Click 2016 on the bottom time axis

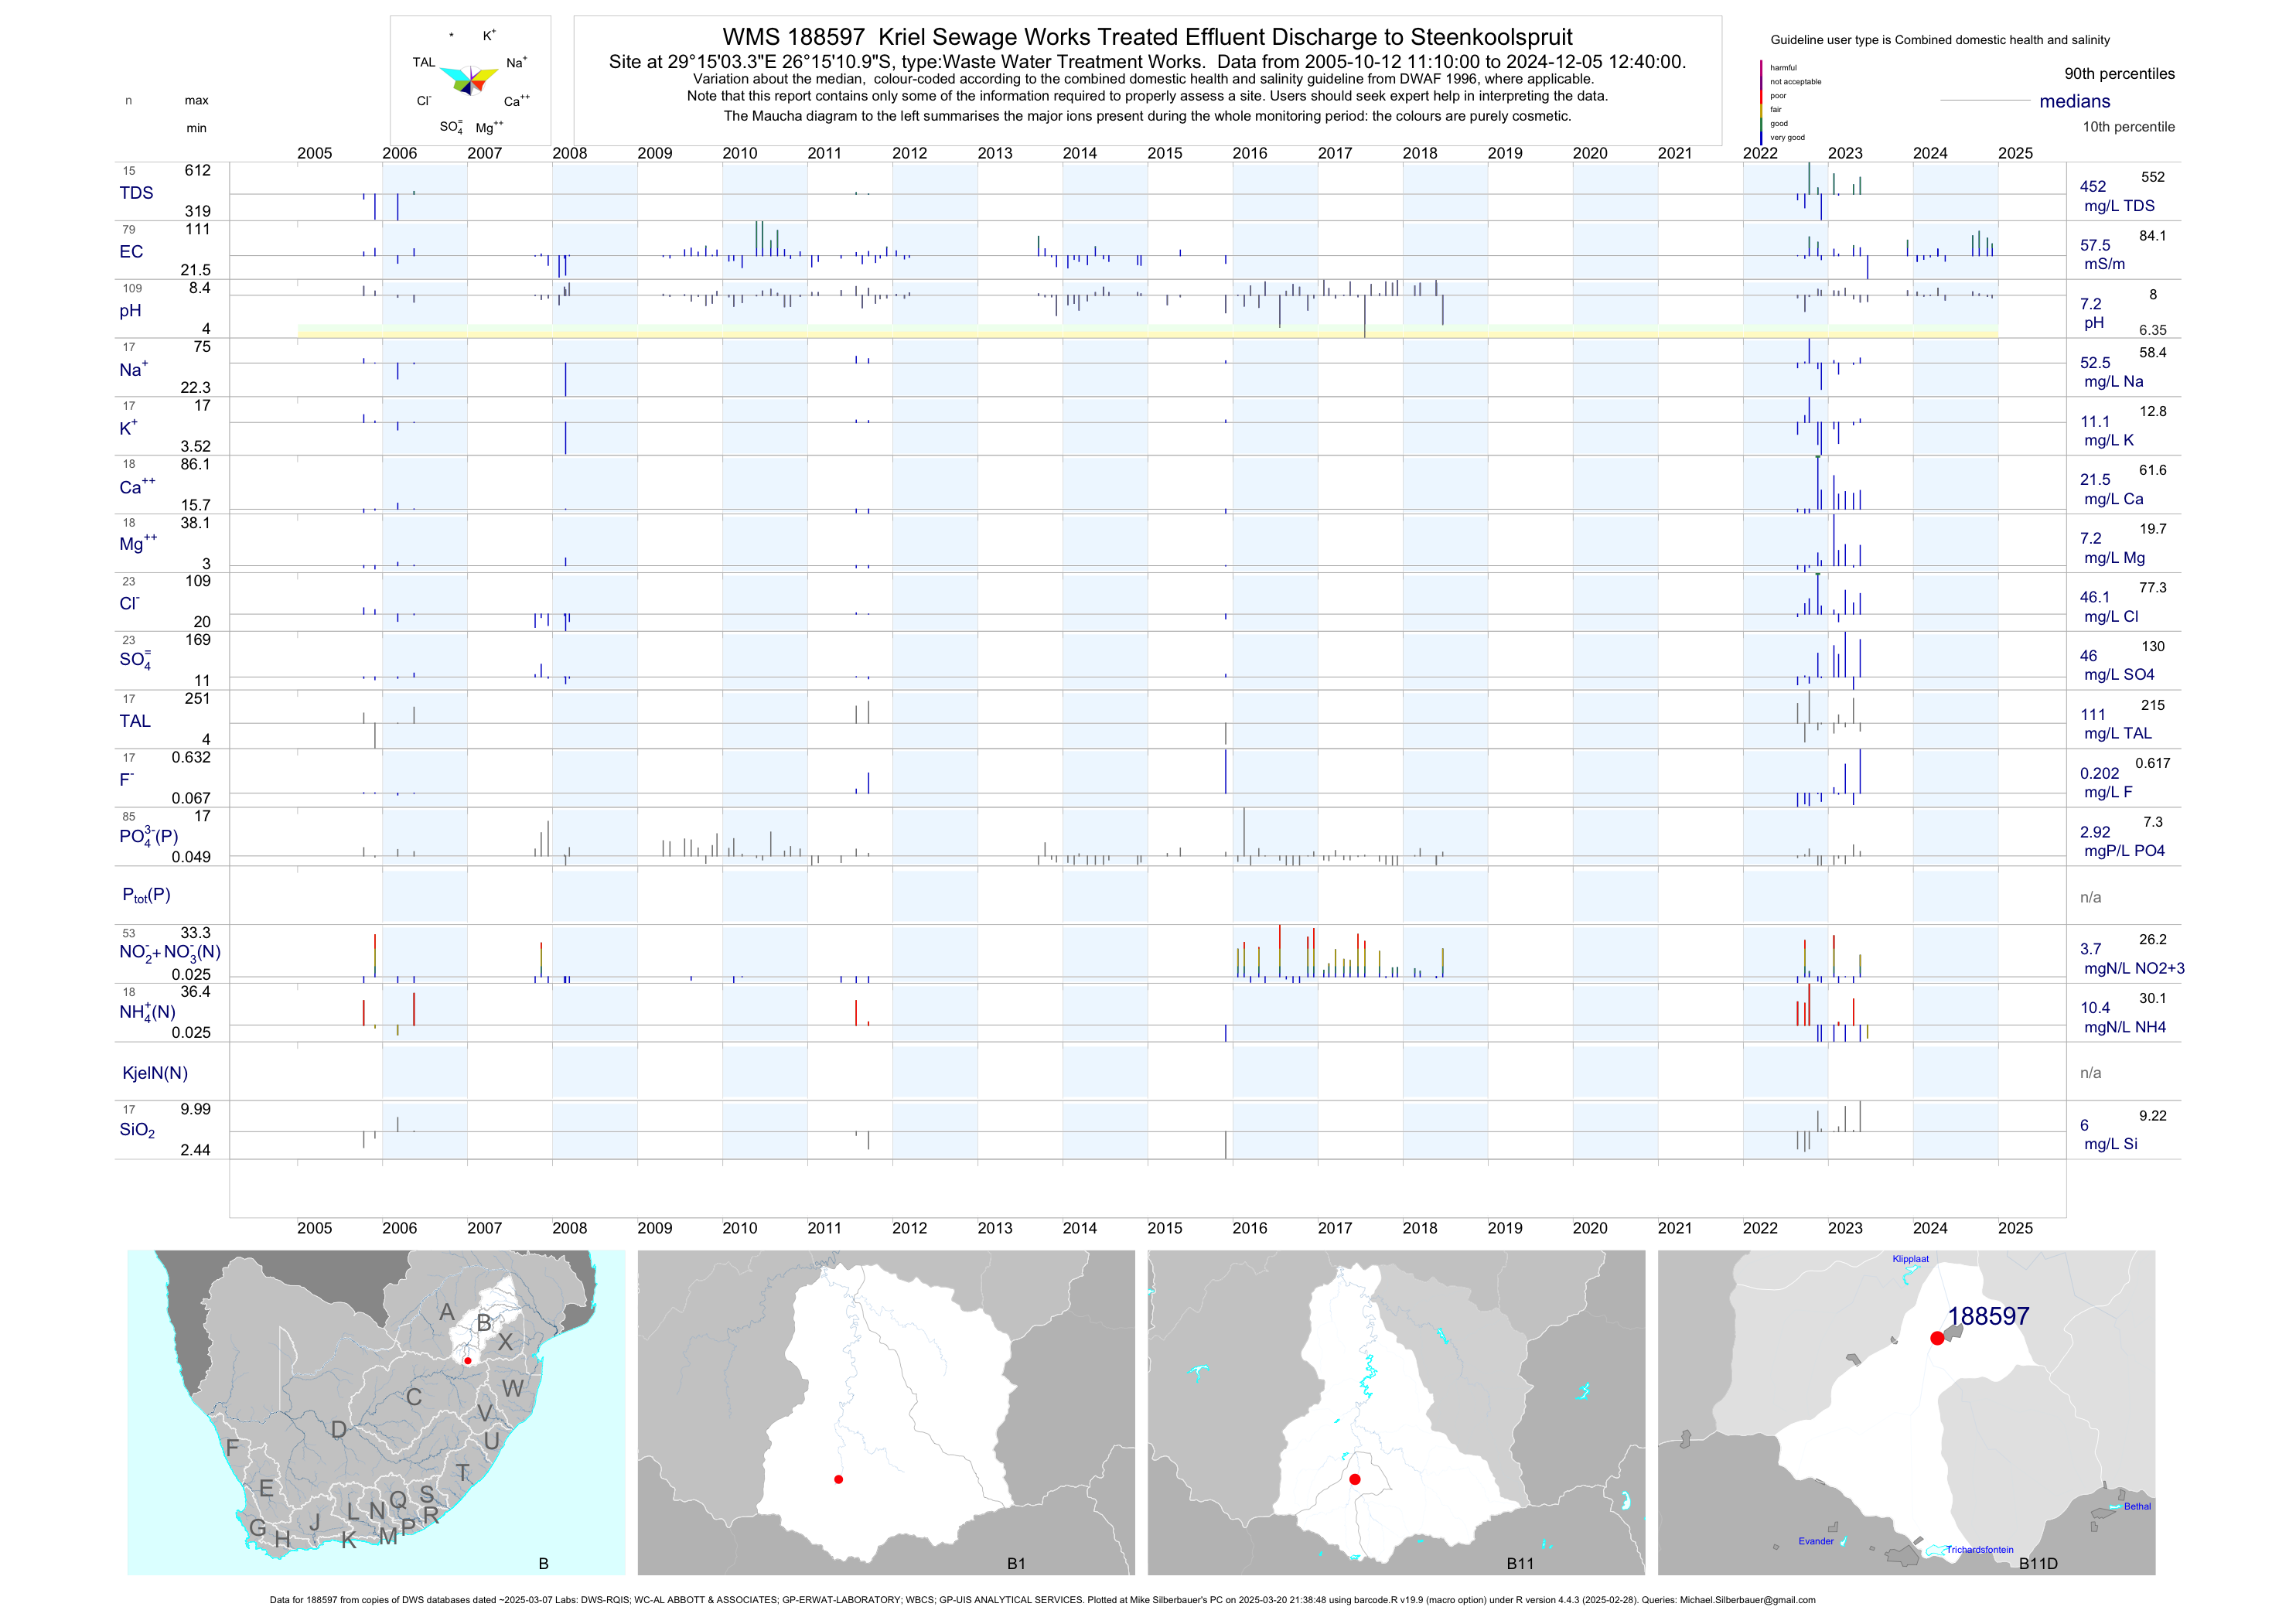click(x=1249, y=1228)
